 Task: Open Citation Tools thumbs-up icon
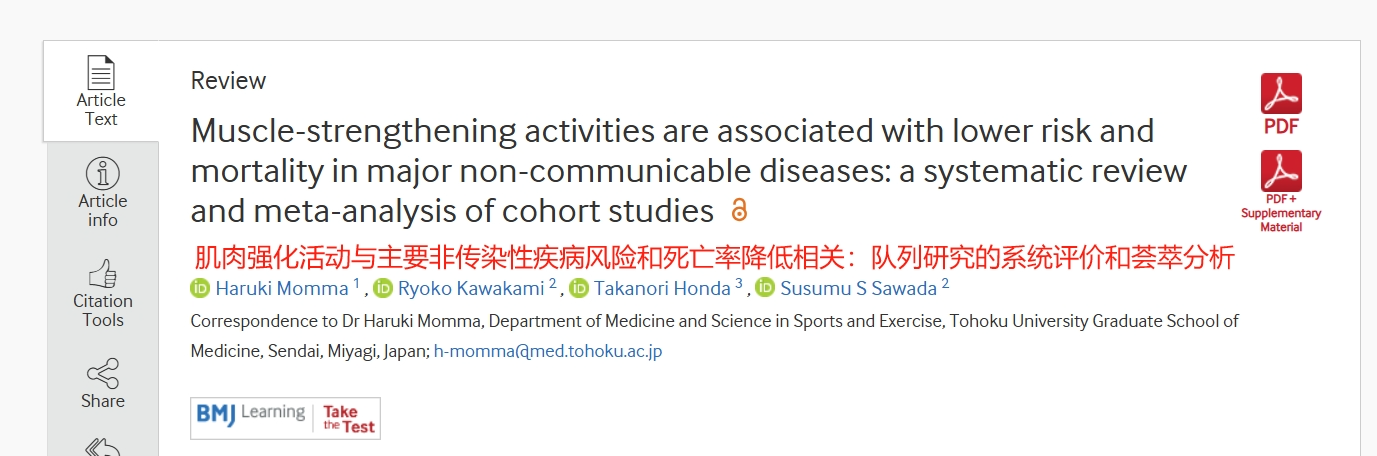point(102,273)
